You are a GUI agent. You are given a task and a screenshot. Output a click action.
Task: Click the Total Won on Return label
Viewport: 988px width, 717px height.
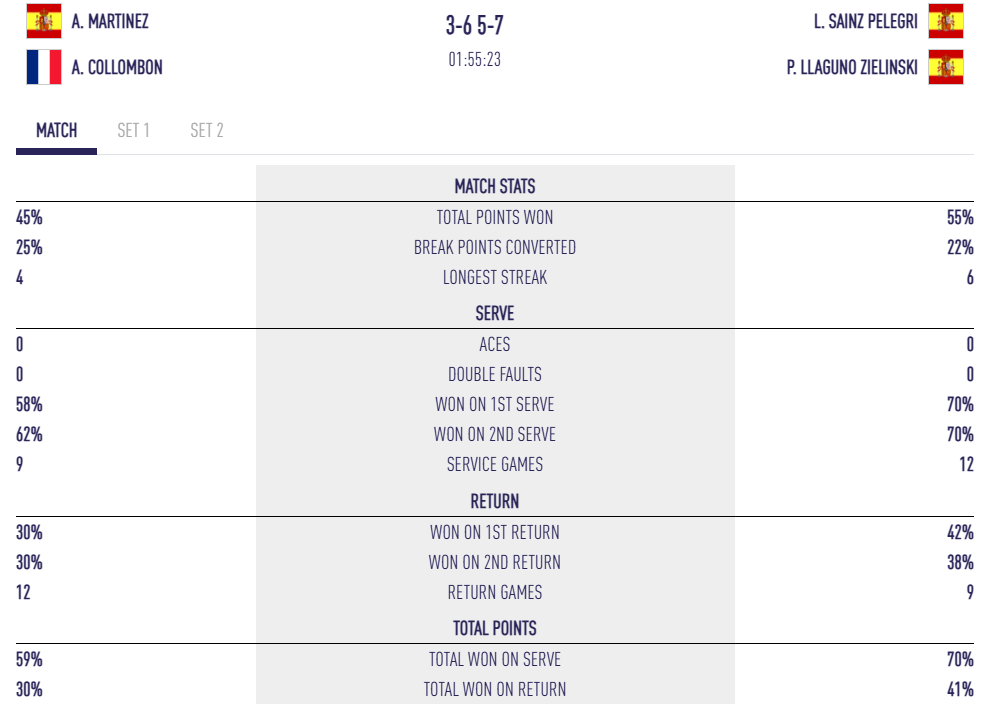click(x=495, y=689)
